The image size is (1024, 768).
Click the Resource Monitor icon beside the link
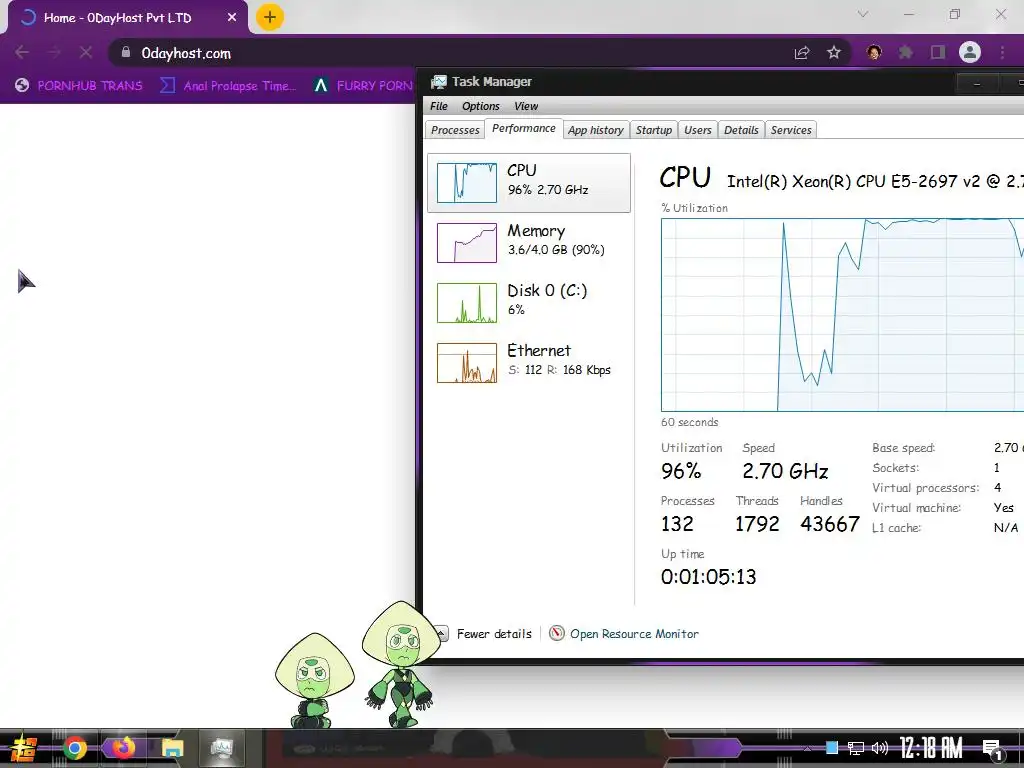click(556, 633)
